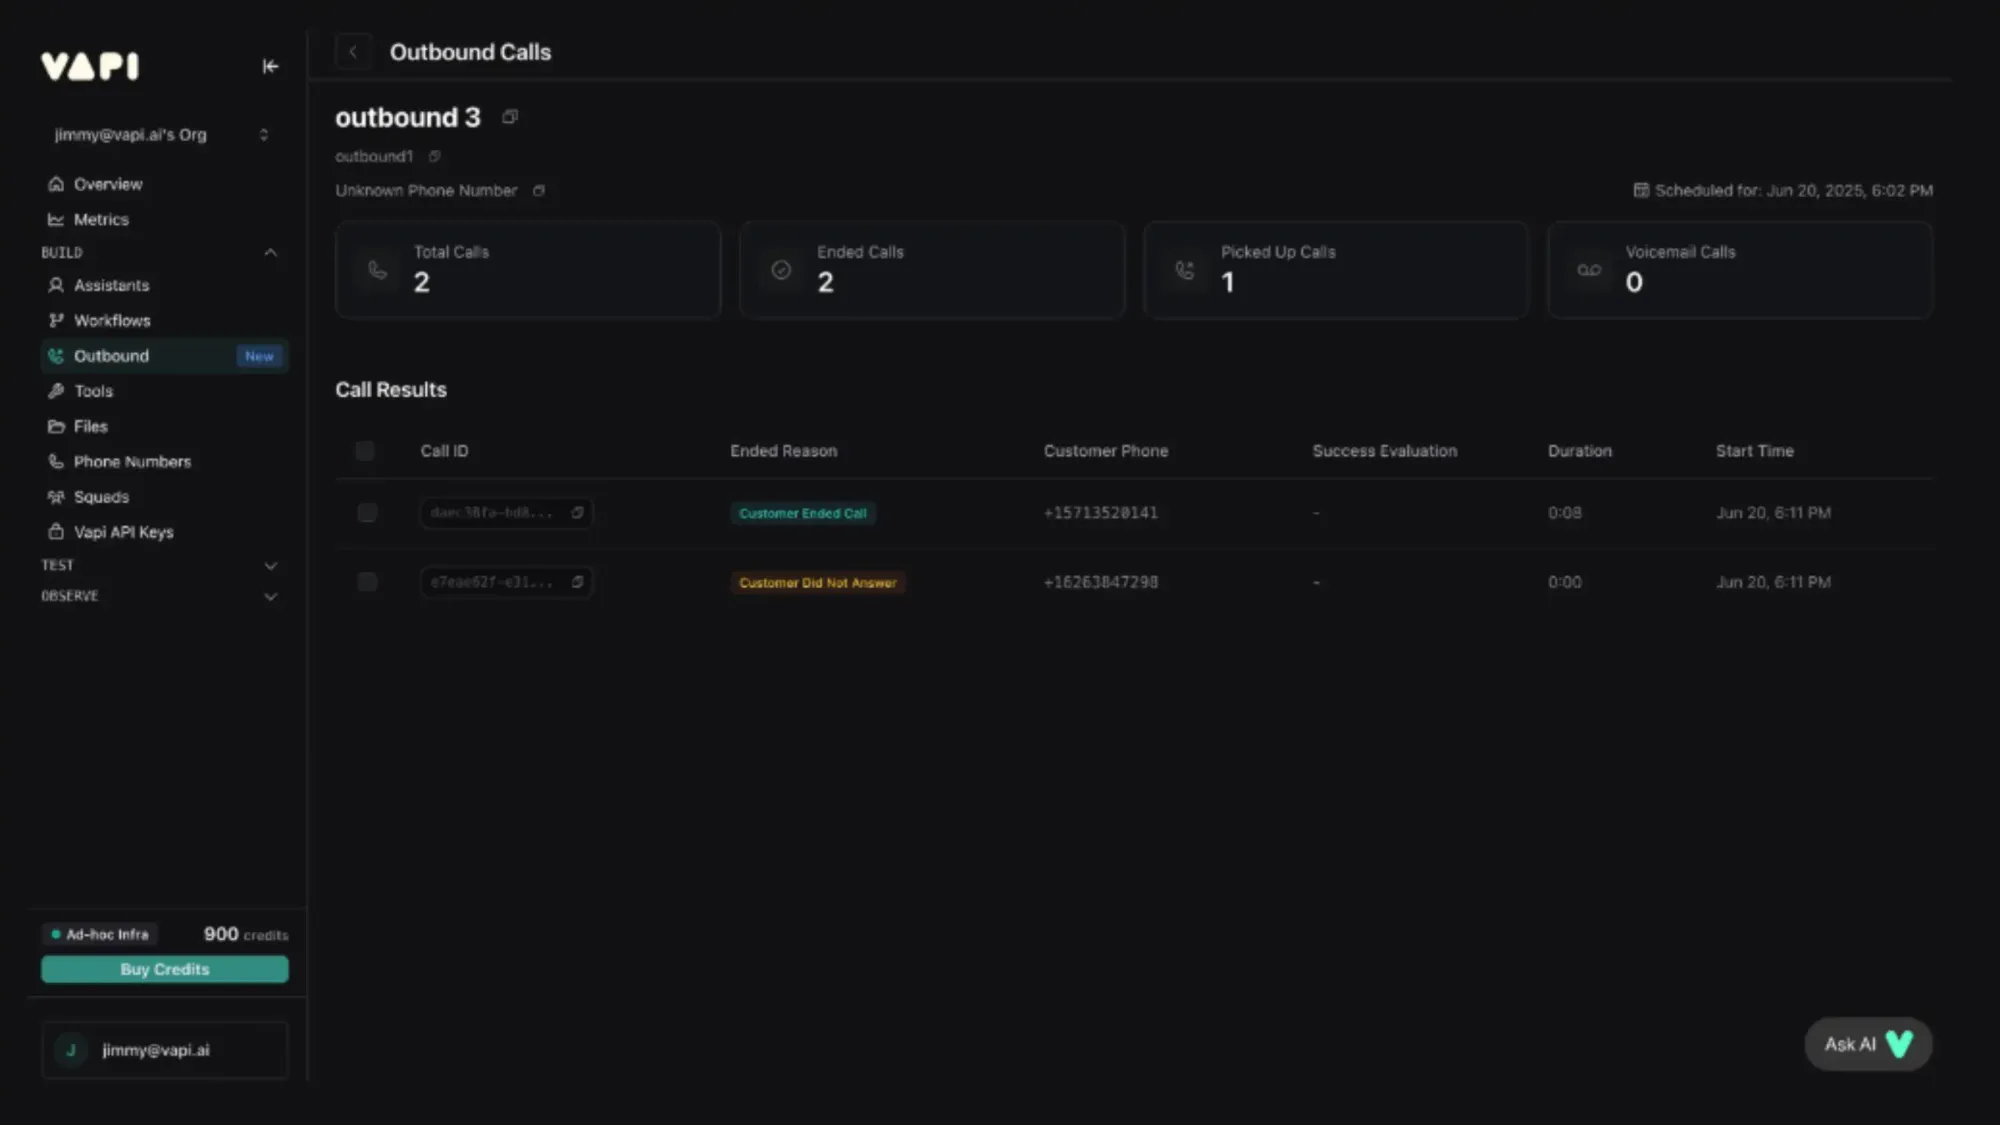2000x1125 pixels.
Task: Collapse the BUILD section chevron
Action: (x=270, y=253)
